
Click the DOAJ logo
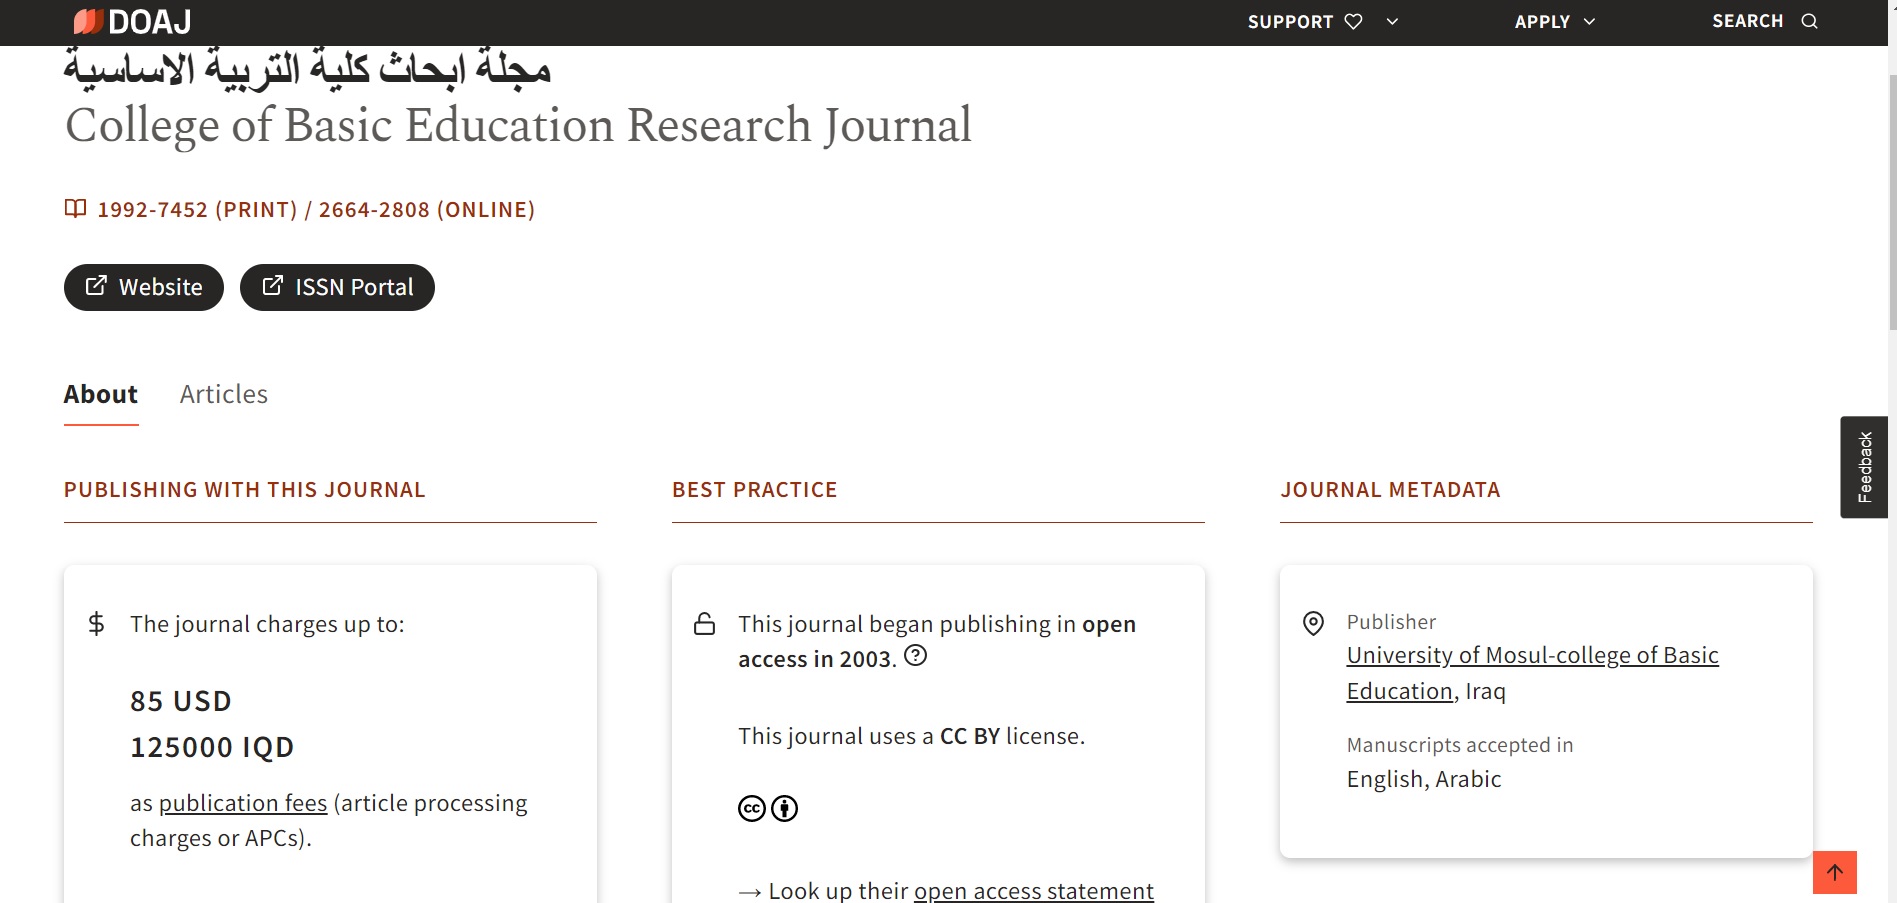click(132, 21)
